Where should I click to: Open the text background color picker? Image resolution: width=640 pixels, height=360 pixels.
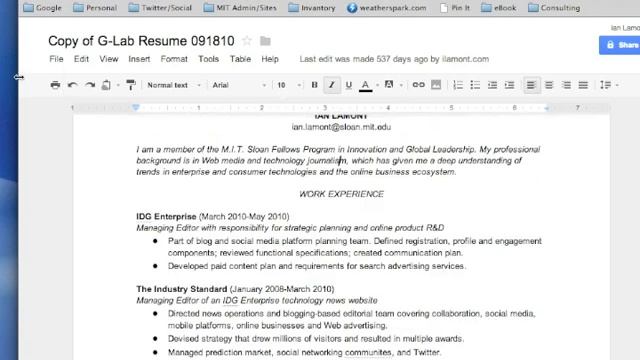(389, 84)
